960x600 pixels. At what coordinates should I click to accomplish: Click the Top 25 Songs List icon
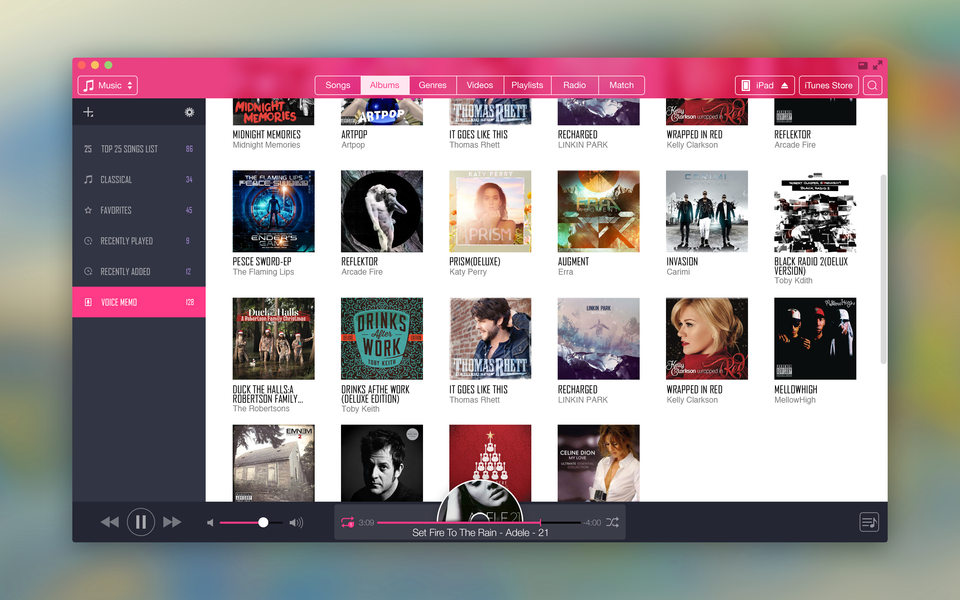pyautogui.click(x=88, y=149)
